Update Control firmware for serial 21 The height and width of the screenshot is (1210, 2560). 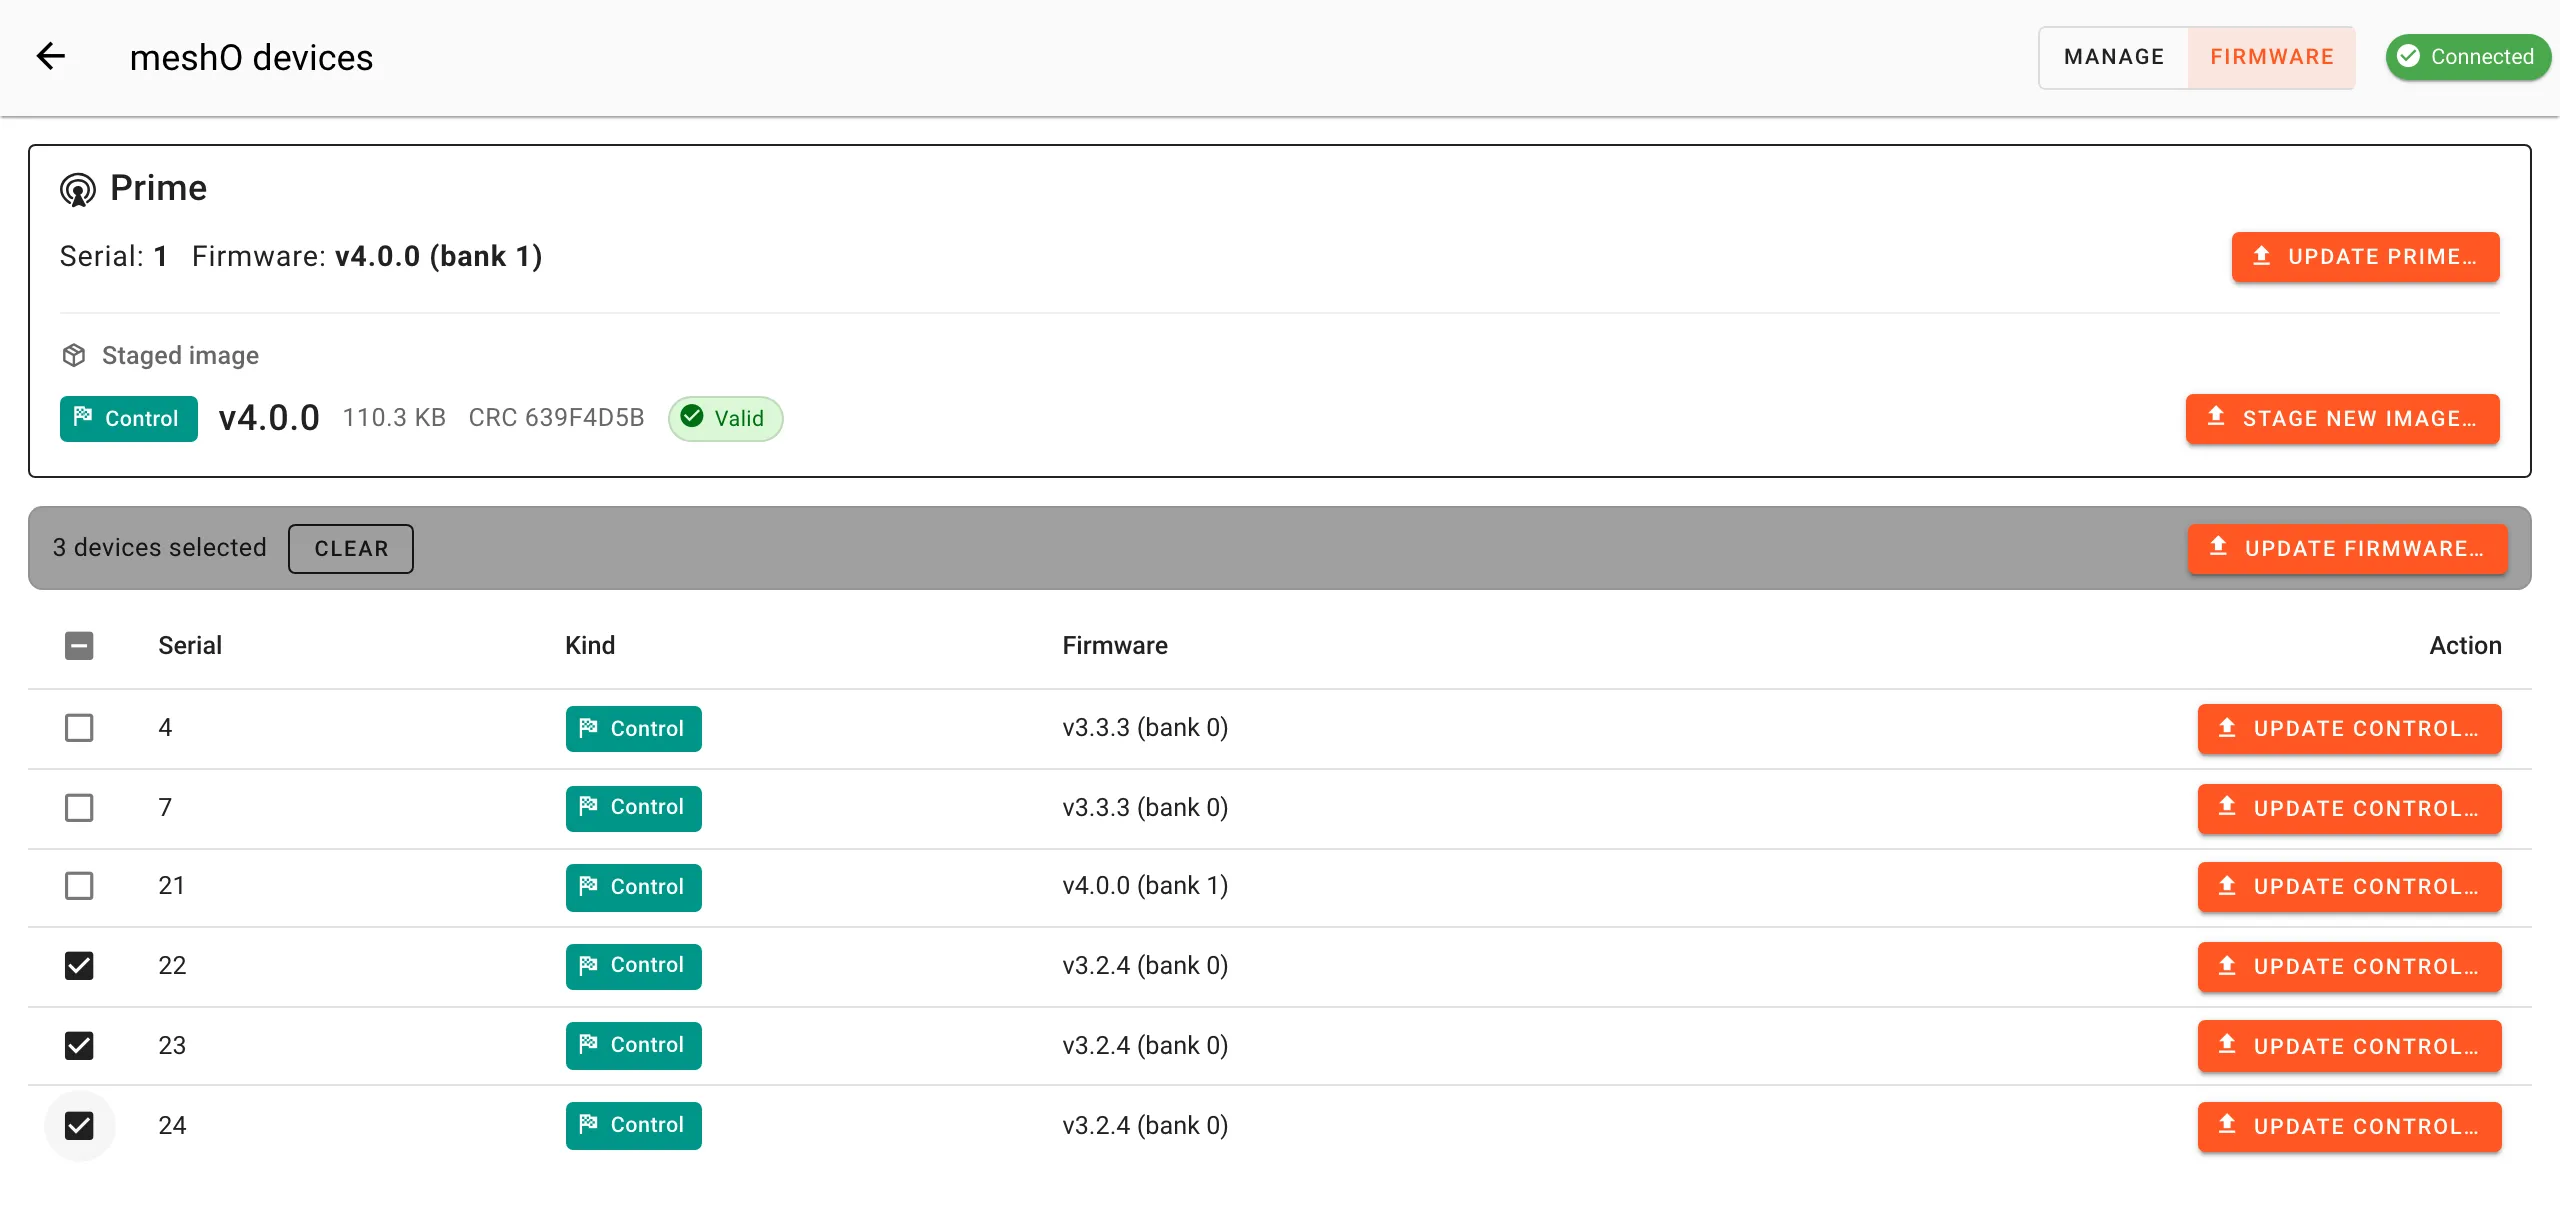(x=2349, y=887)
